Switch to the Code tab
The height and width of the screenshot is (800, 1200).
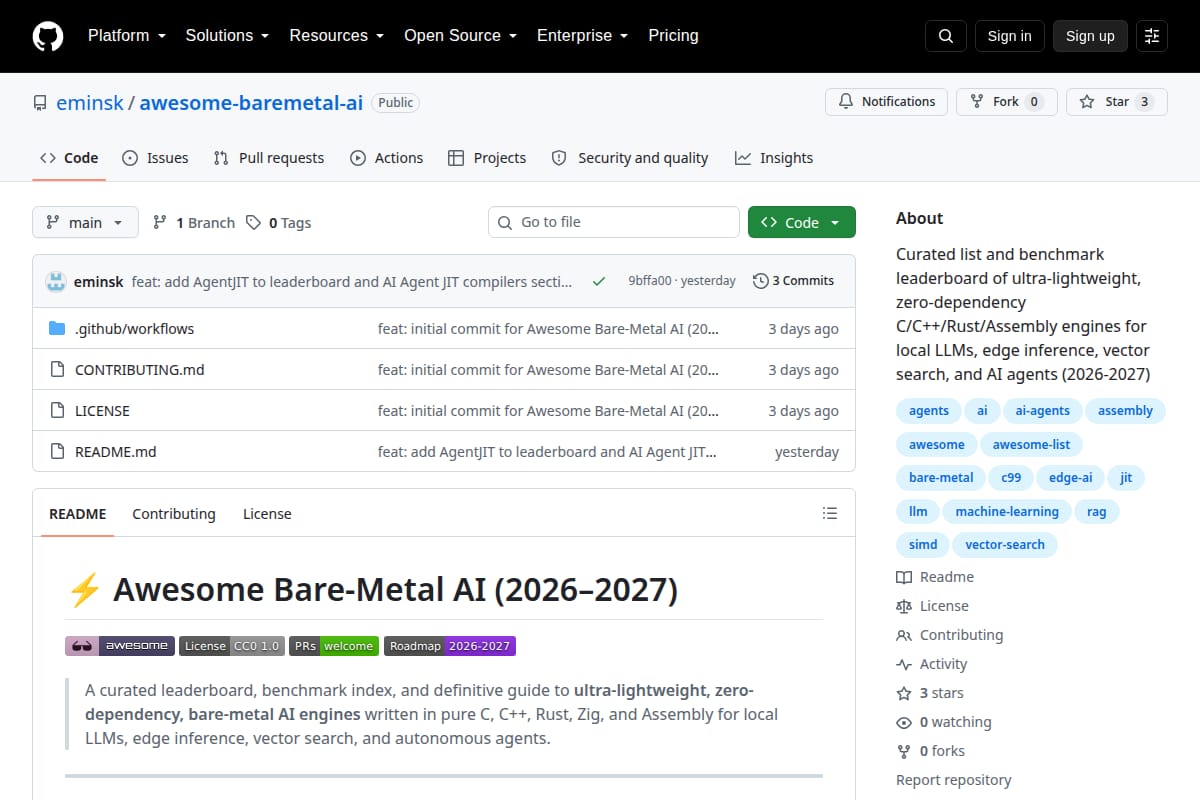[x=69, y=158]
